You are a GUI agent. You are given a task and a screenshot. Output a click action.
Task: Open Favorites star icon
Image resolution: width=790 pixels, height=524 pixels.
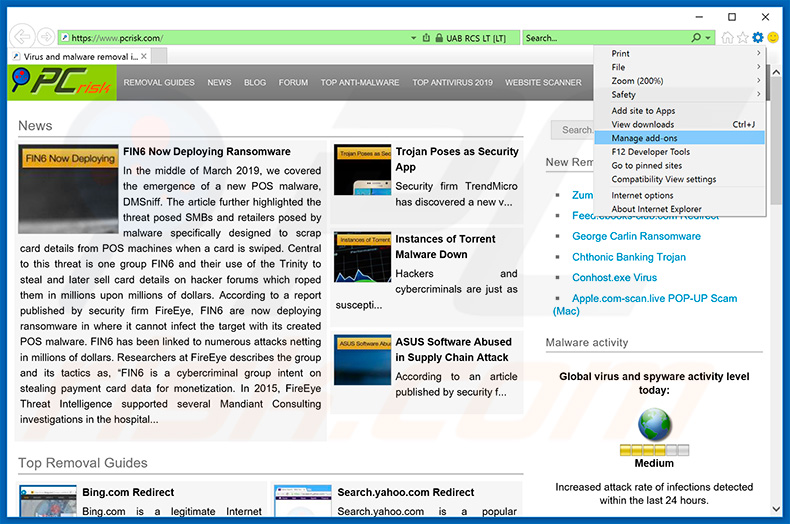coord(742,37)
